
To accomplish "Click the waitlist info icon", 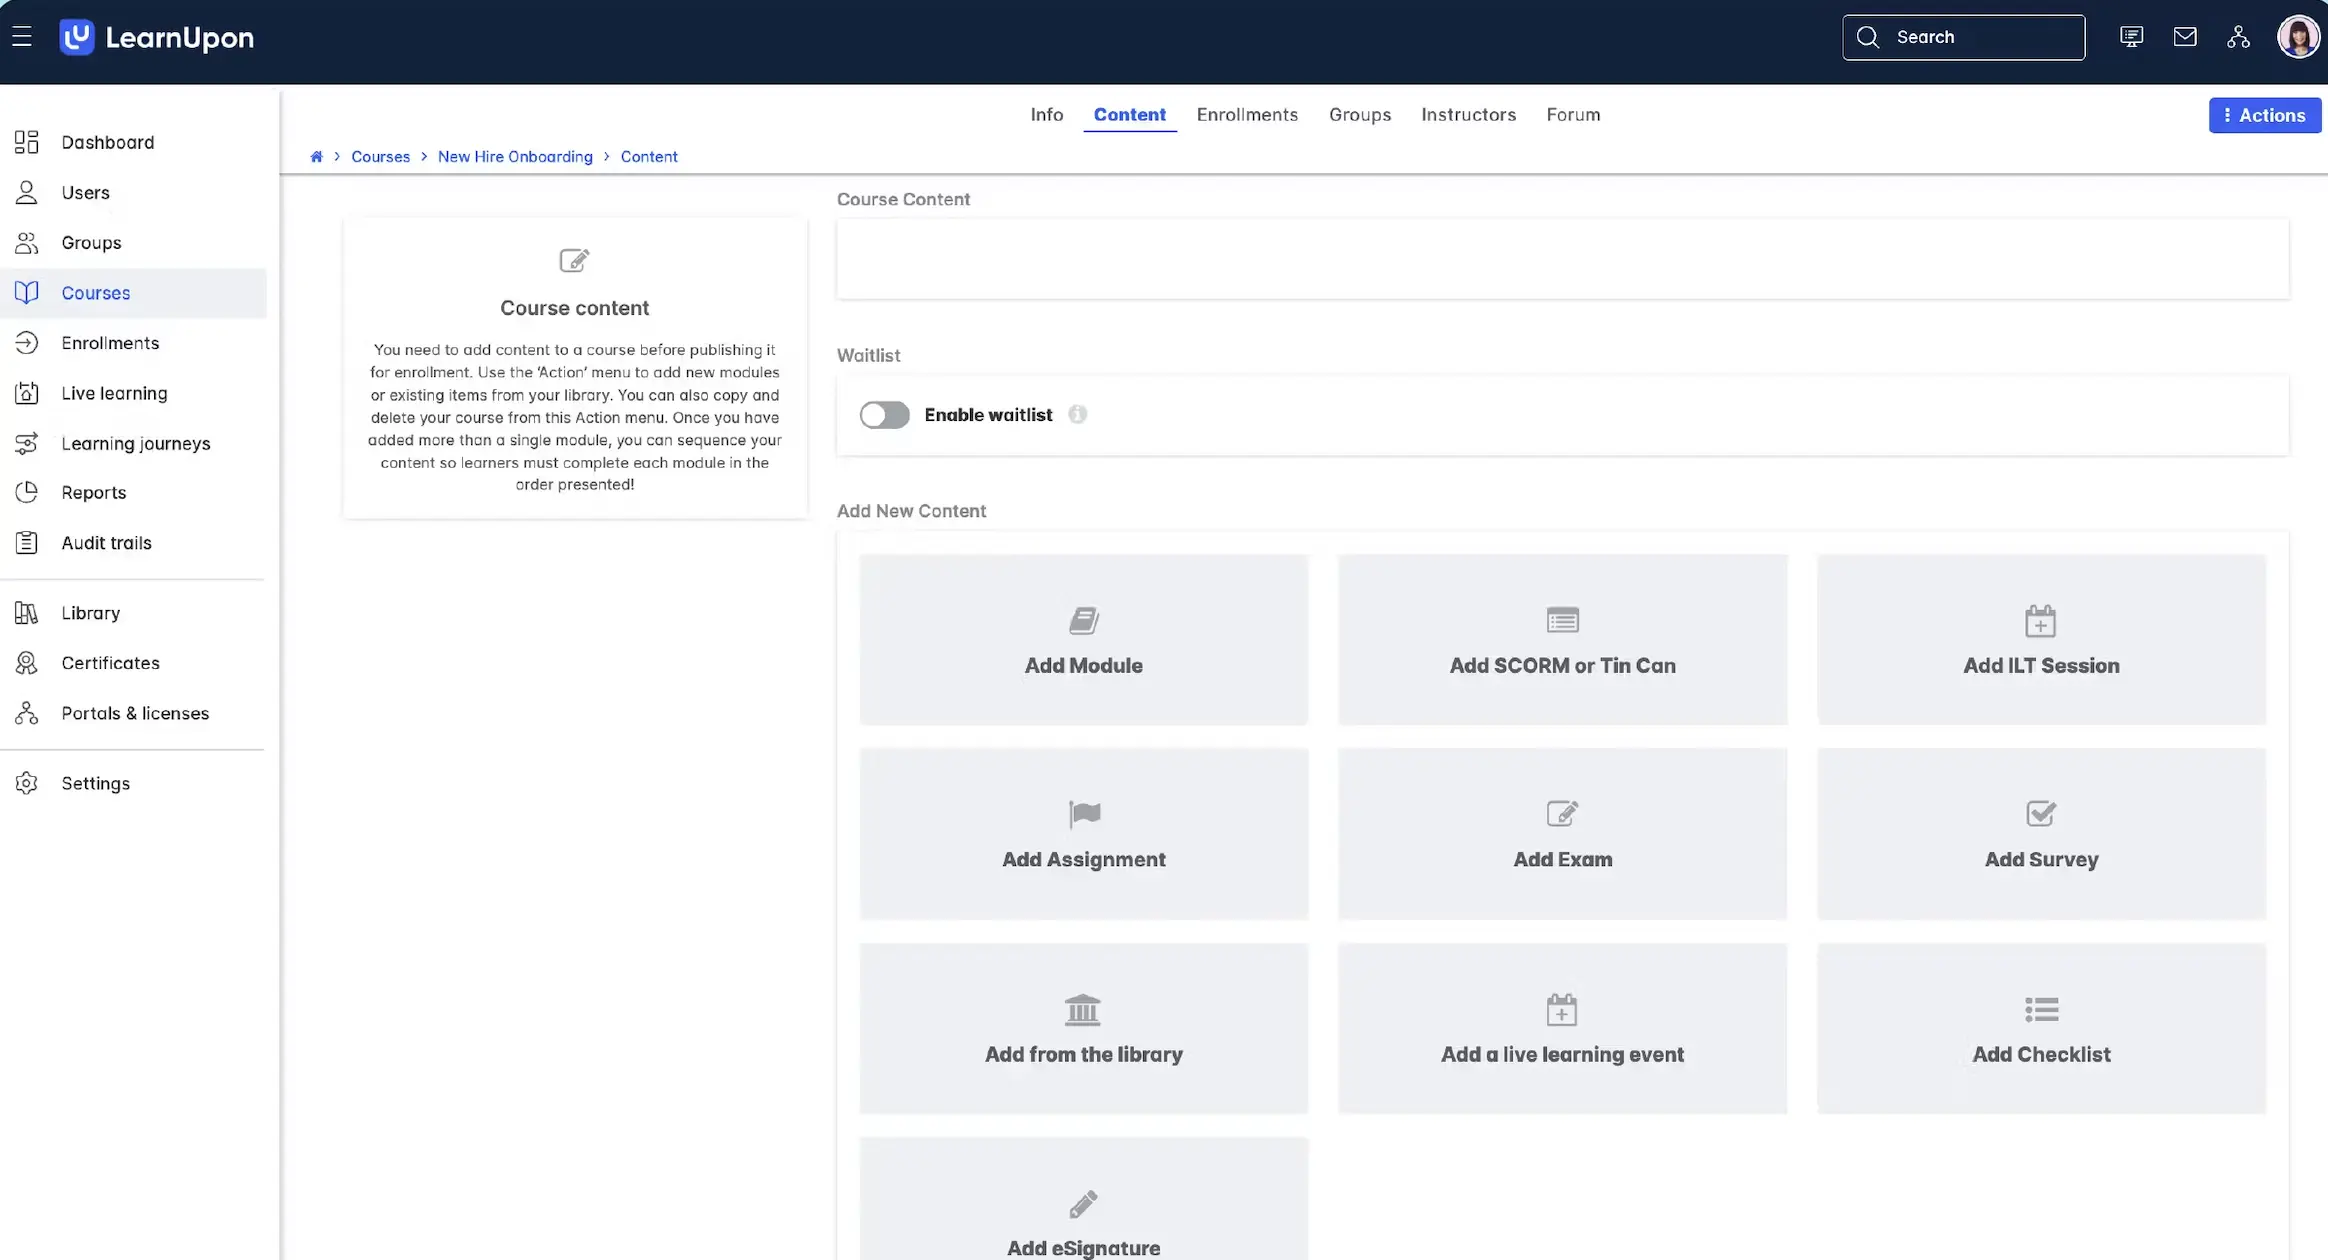I will coord(1077,414).
